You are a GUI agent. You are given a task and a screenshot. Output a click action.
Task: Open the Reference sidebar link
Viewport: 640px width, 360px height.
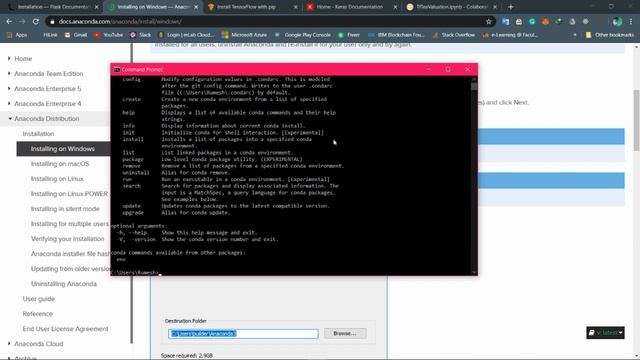pos(38,314)
